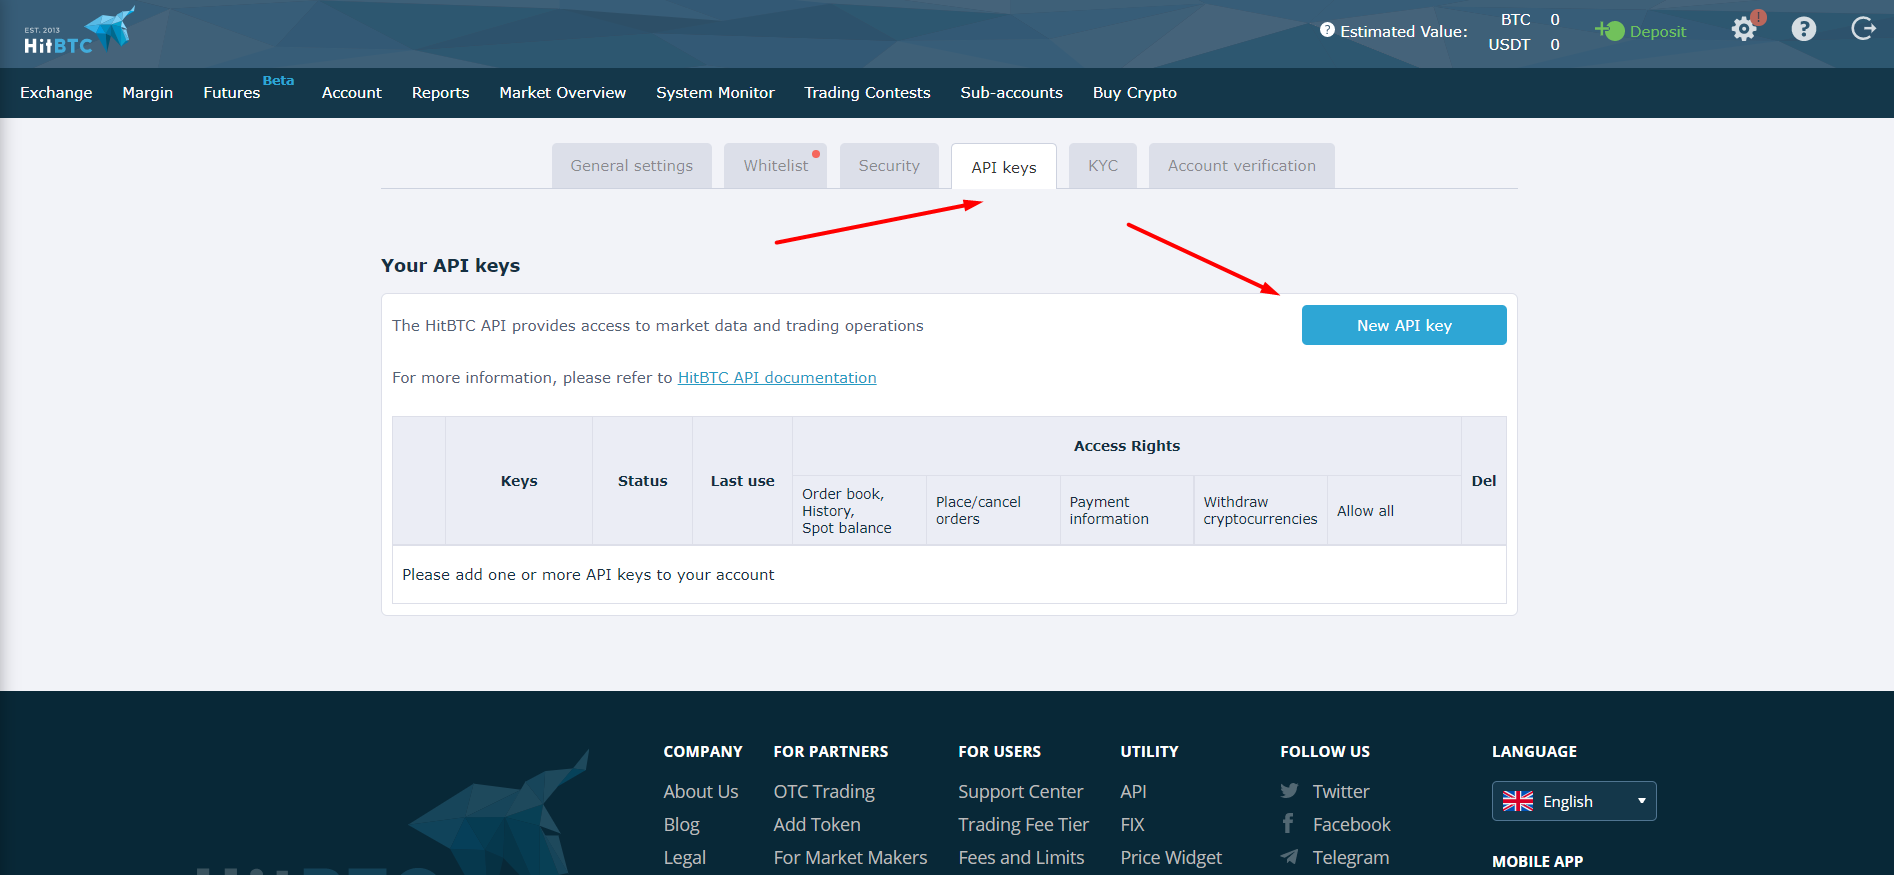Switch to General settings tab
Image resolution: width=1894 pixels, height=875 pixels.
click(x=632, y=166)
